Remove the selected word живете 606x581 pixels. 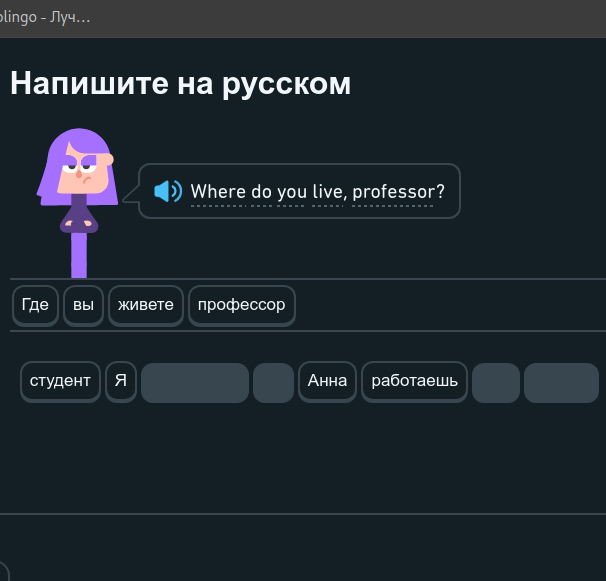(x=146, y=305)
